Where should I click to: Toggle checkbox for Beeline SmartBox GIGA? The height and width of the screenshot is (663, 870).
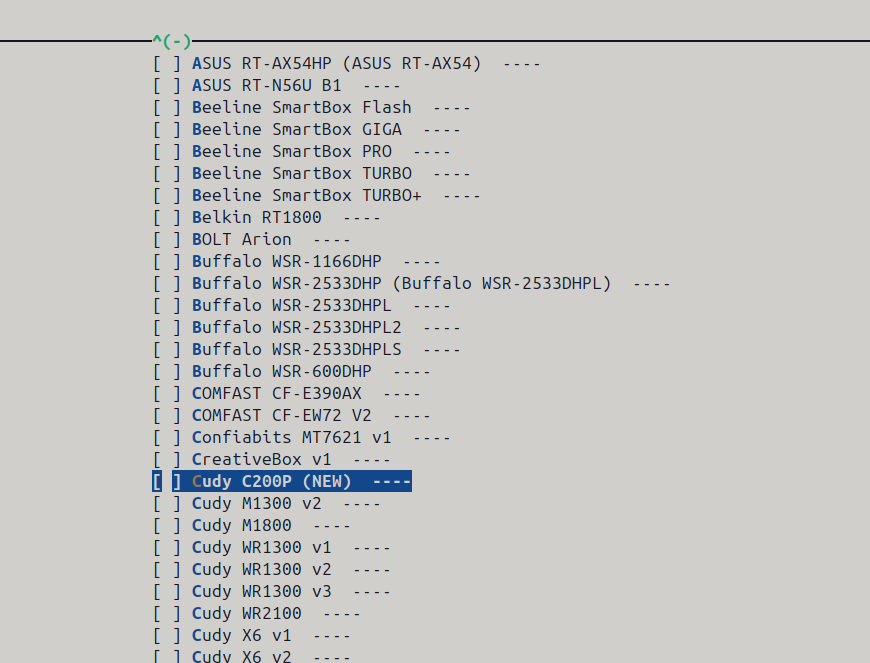point(167,130)
